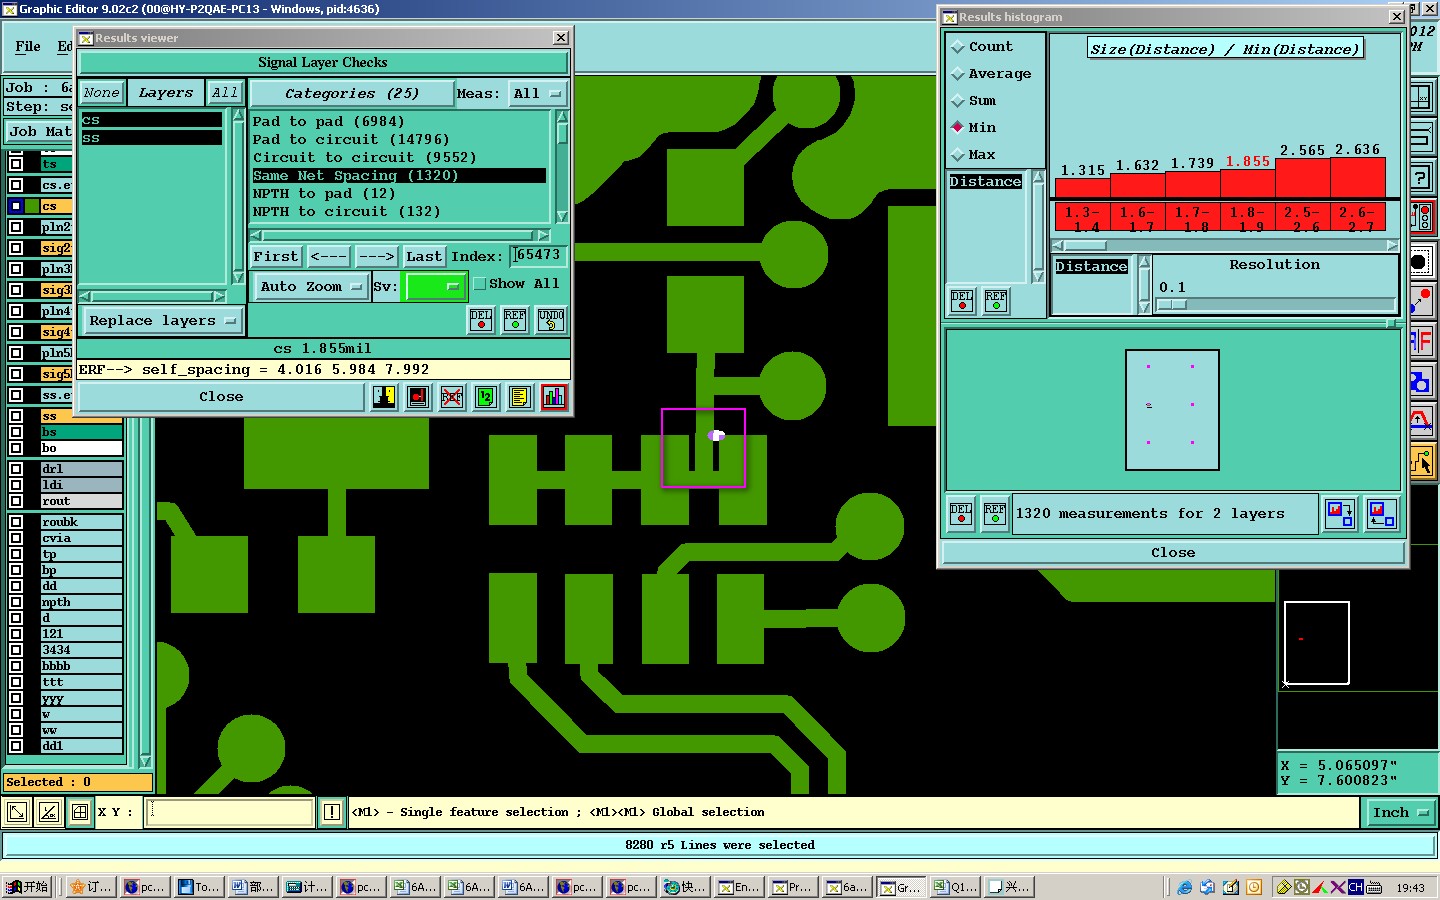Open the Replace layers dropdown
This screenshot has height=900, width=1440.
pos(162,321)
